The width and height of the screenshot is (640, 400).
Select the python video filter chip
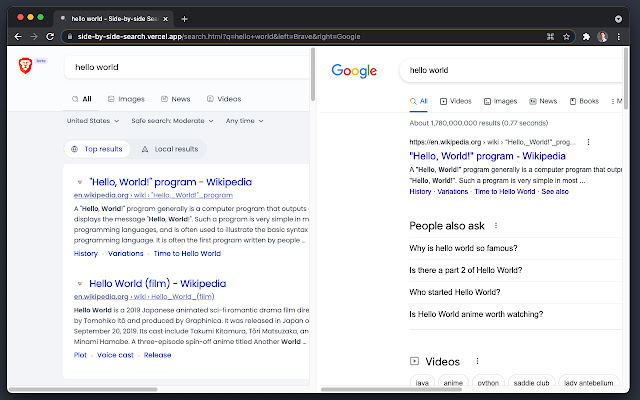pos(488,382)
